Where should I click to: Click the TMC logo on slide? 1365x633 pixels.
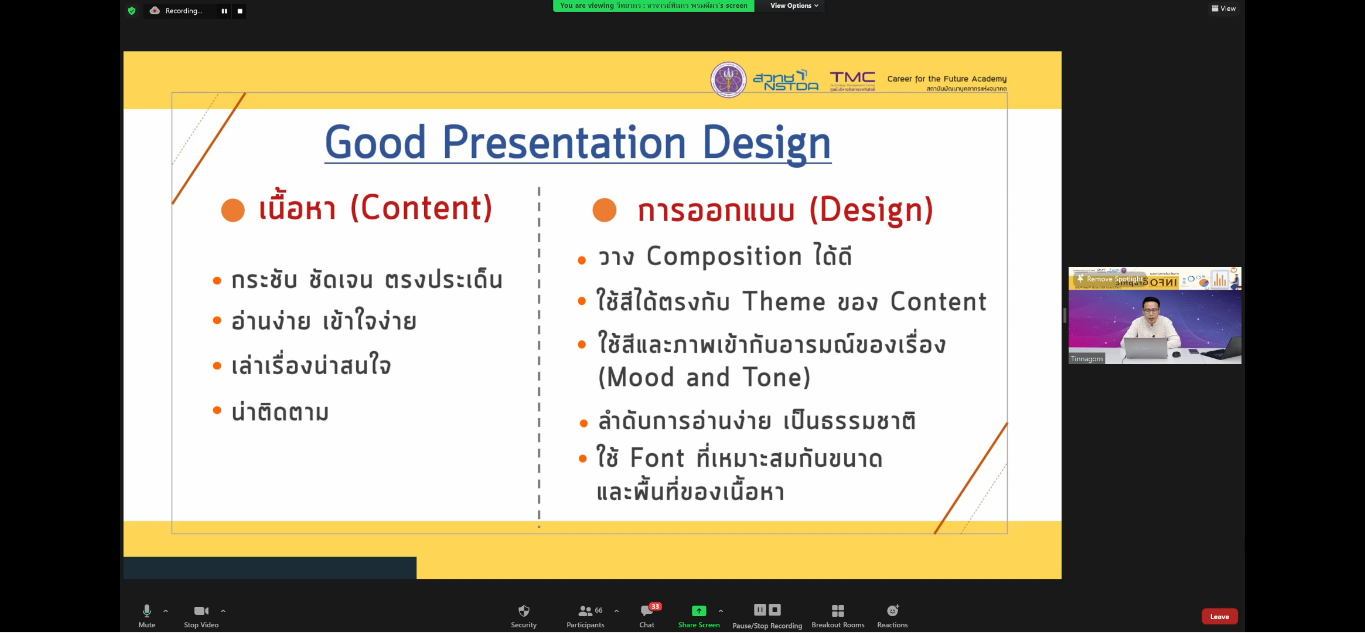852,81
